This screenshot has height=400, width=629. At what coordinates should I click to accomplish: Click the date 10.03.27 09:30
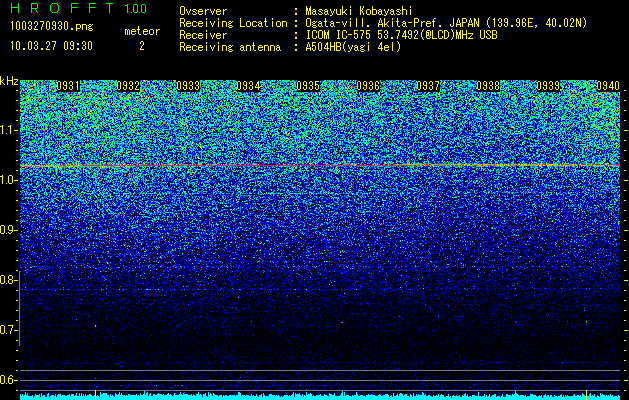point(51,46)
